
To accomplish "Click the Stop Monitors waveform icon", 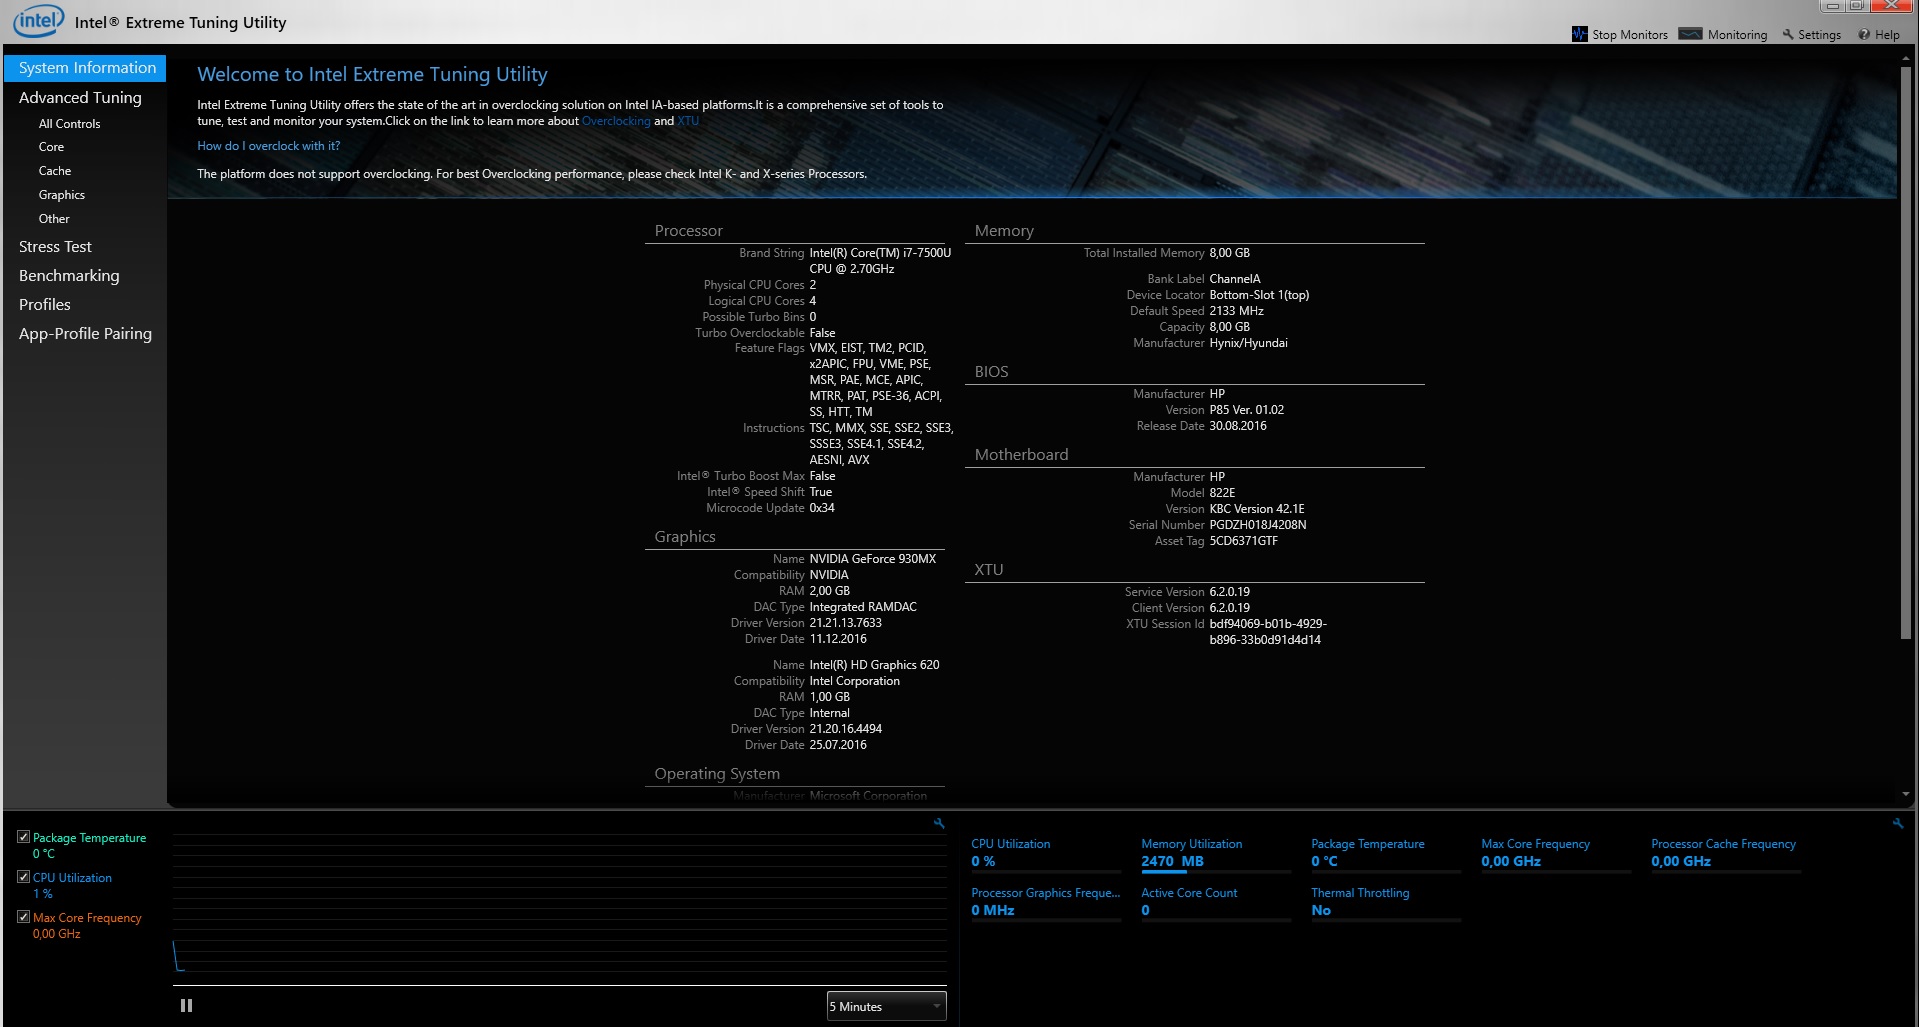I will (x=1580, y=34).
